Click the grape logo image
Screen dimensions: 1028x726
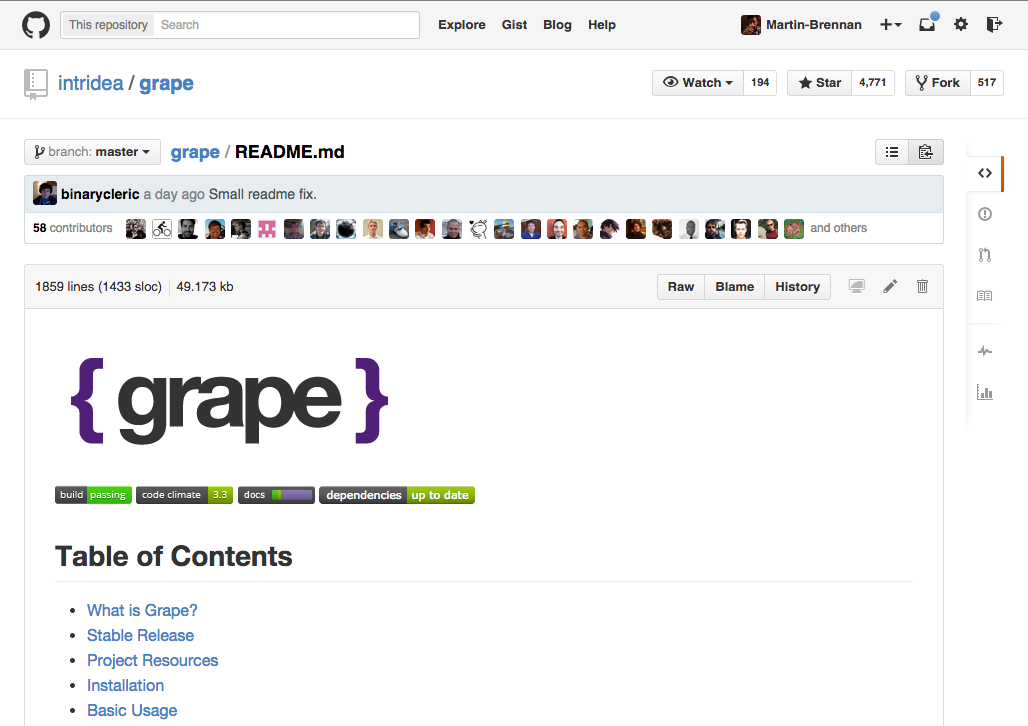(x=229, y=401)
